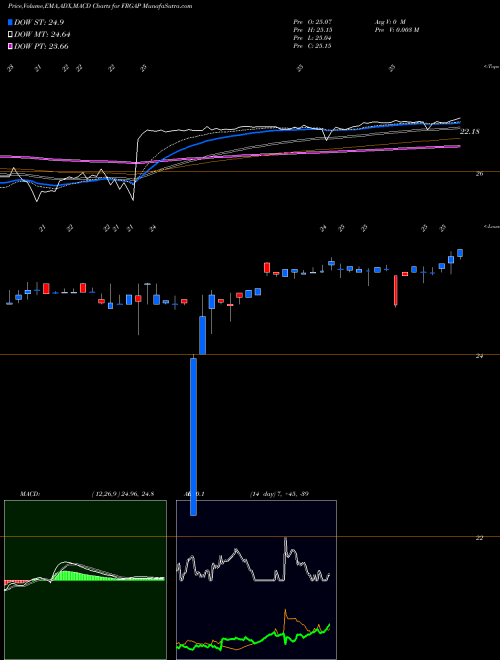Click the 'Pre O: 25.07' open value
The image size is (500, 660).
coord(313,21)
